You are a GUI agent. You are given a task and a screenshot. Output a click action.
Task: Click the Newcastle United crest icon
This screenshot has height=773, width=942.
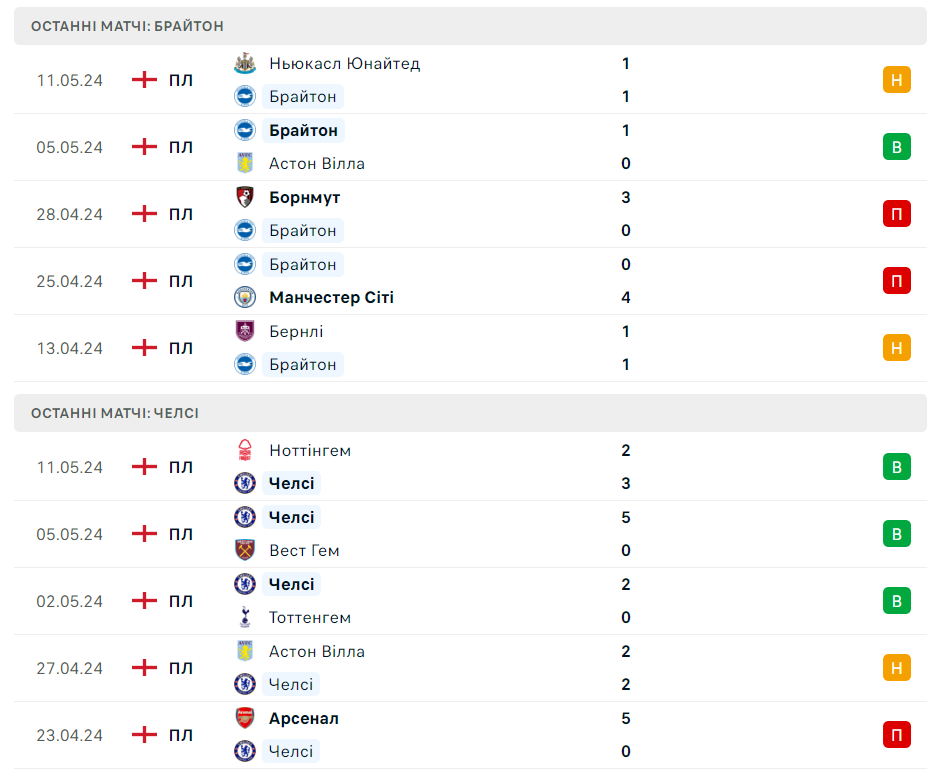point(245,63)
